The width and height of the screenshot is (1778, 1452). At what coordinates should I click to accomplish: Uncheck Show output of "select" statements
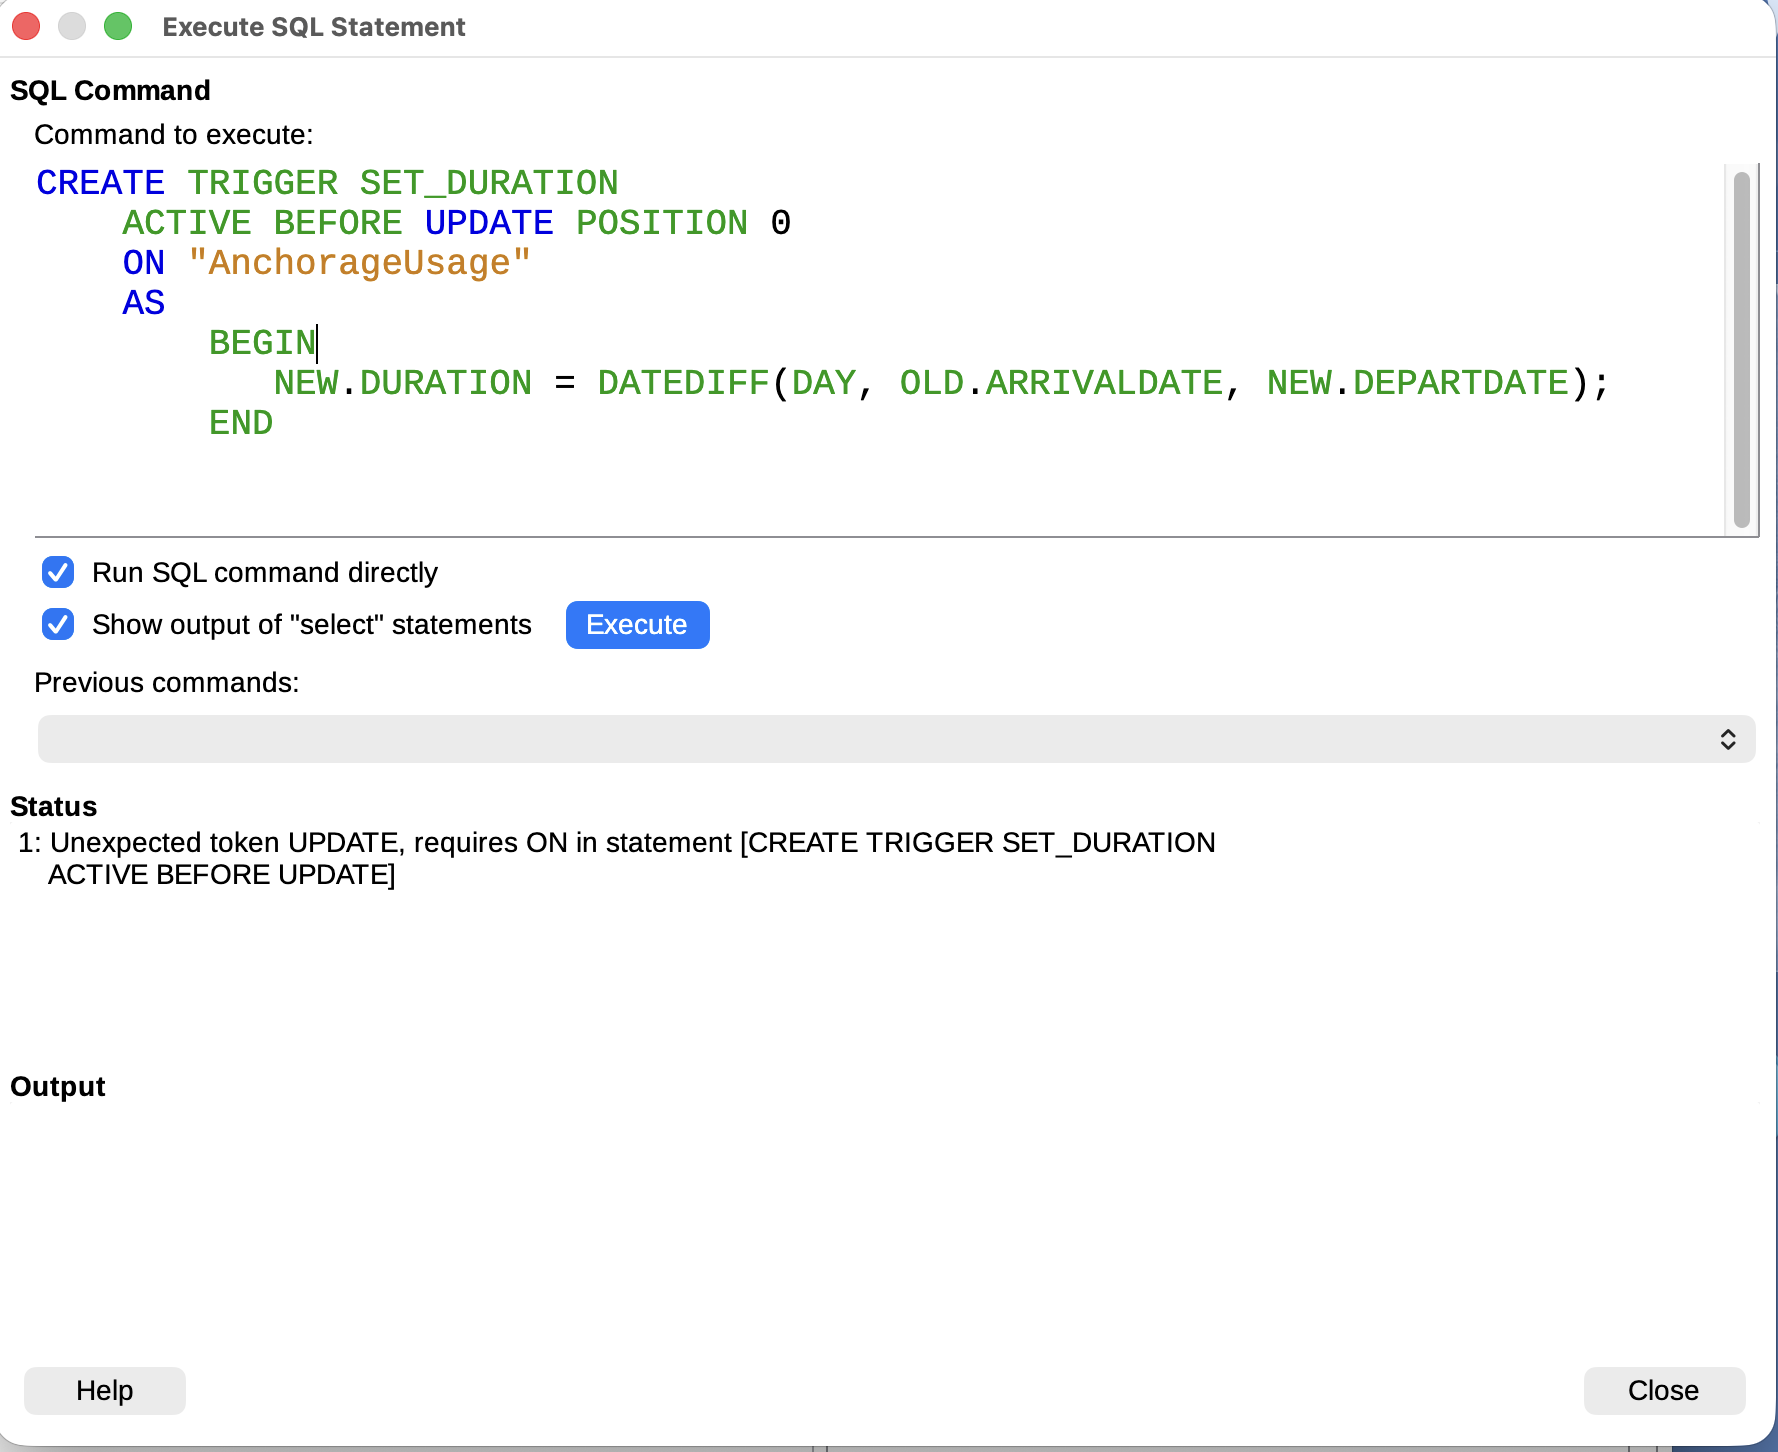58,624
